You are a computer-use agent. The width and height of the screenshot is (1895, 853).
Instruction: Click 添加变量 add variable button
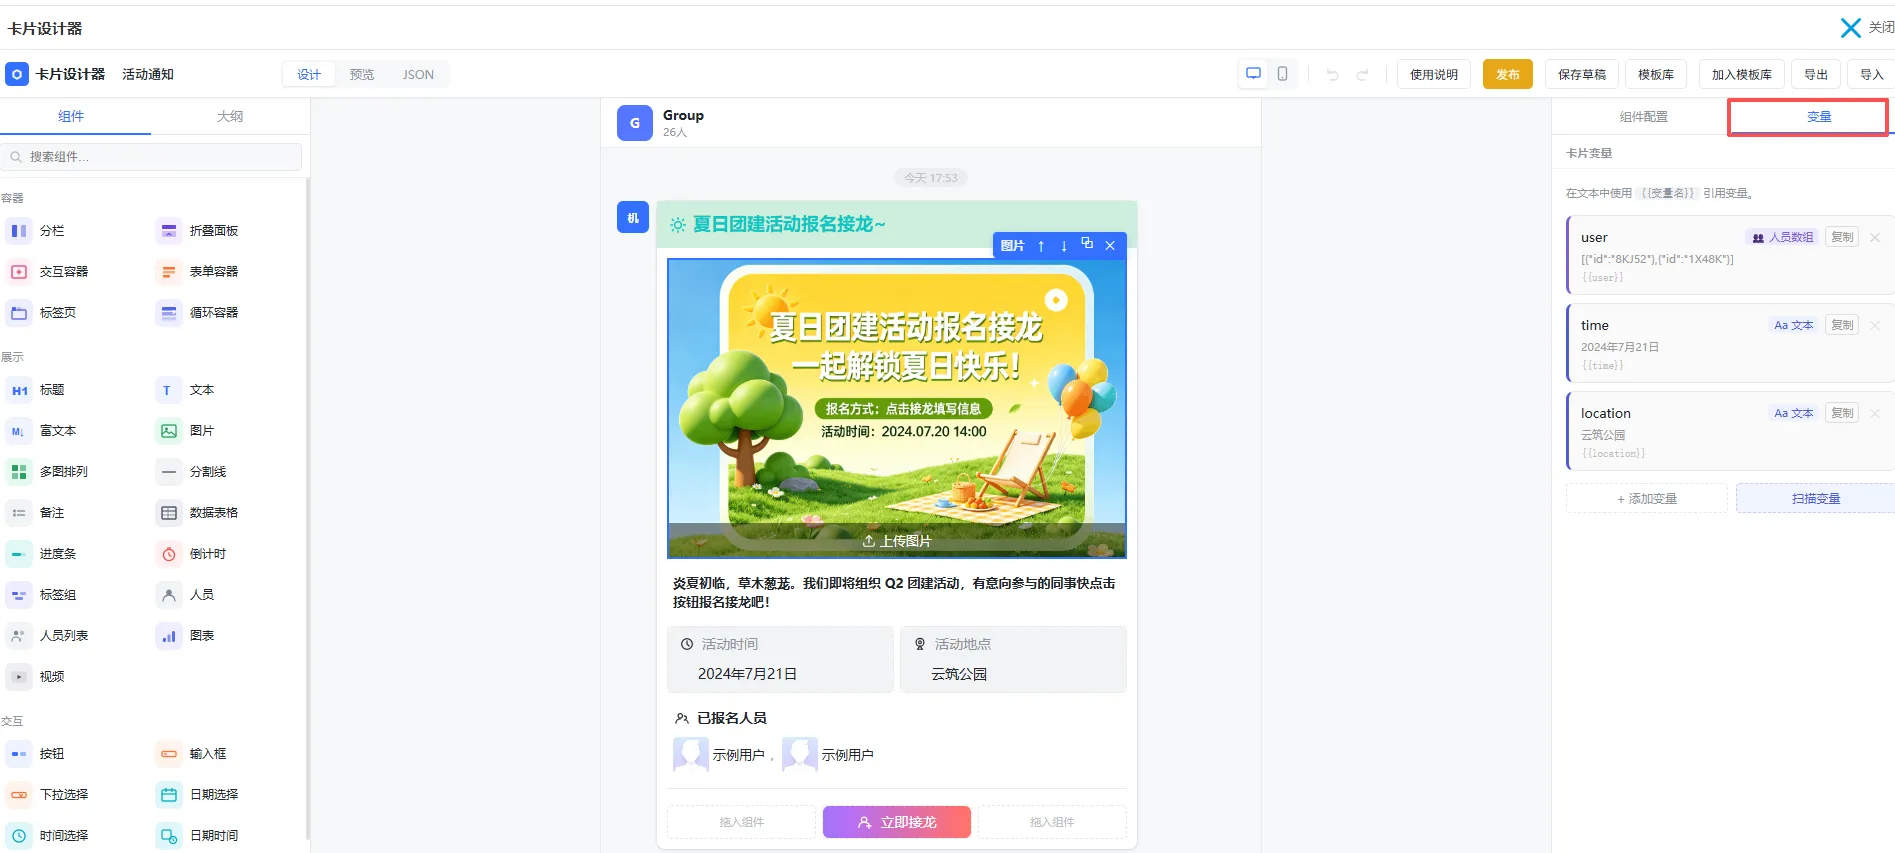tap(1647, 498)
